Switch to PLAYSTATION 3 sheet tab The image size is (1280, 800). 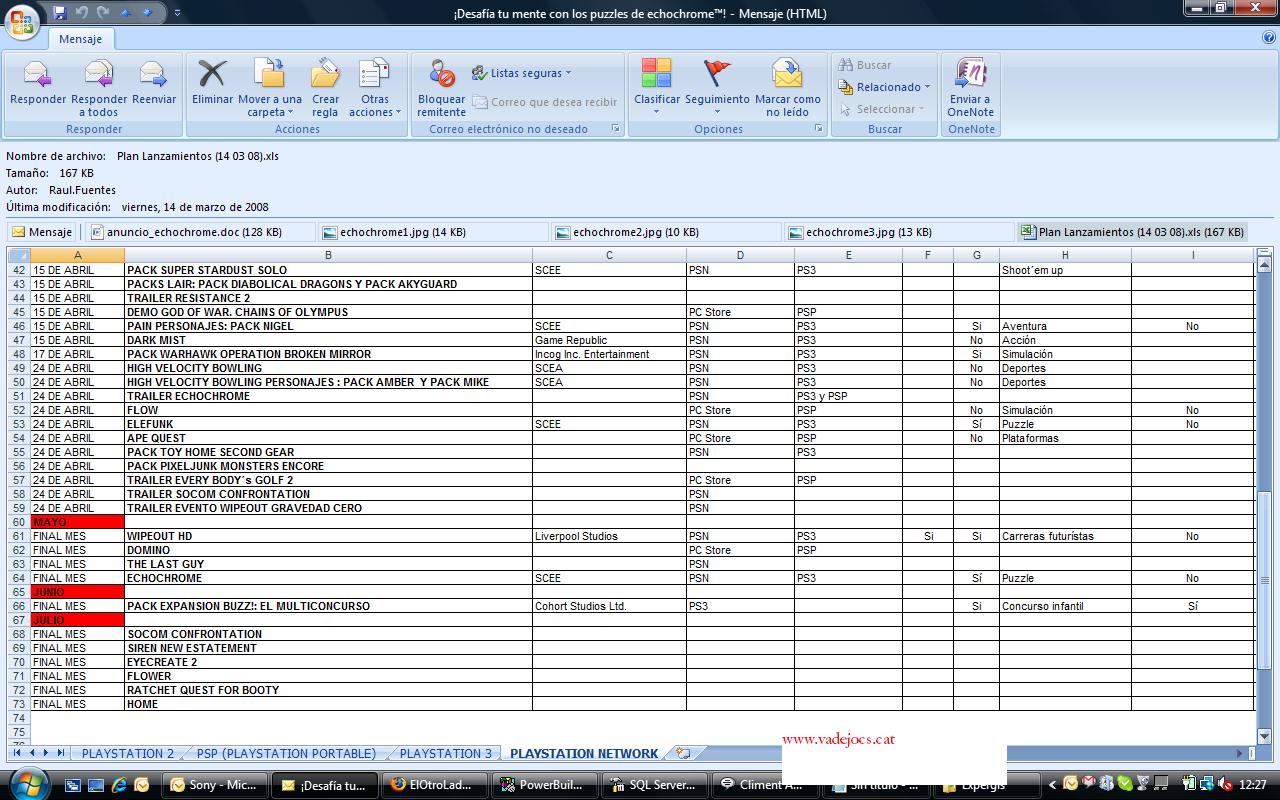coord(445,753)
